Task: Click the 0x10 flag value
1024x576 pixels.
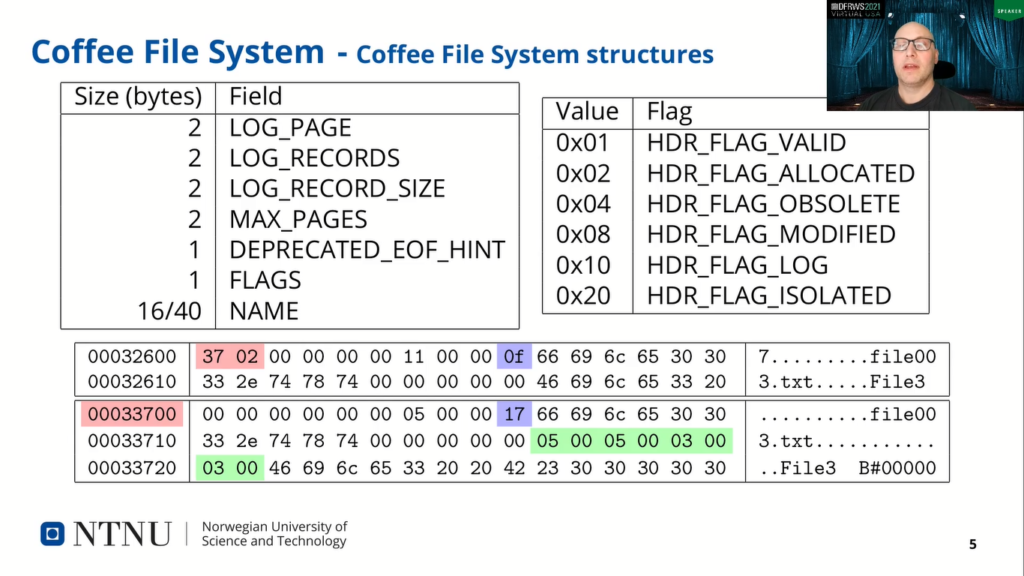Action: coord(583,265)
